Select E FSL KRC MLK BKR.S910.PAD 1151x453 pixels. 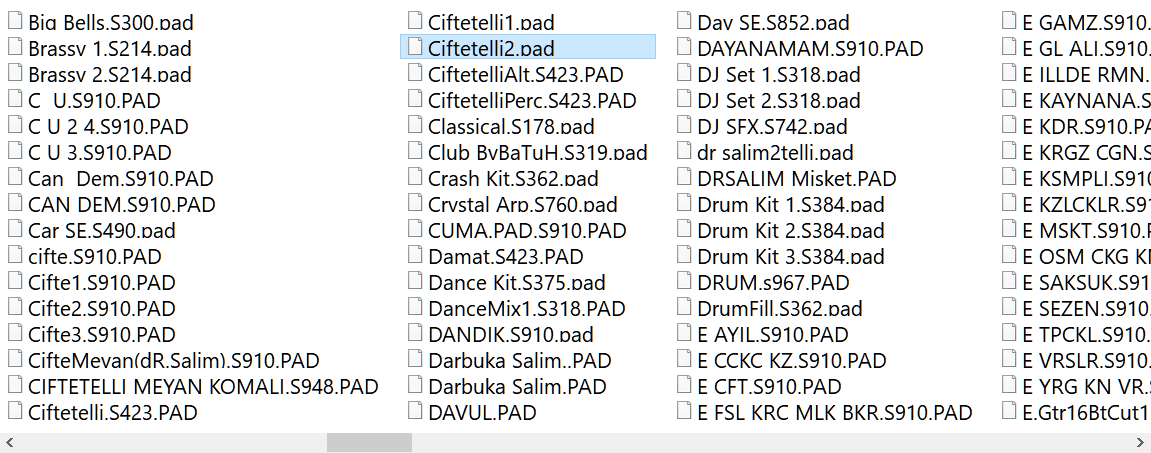834,412
